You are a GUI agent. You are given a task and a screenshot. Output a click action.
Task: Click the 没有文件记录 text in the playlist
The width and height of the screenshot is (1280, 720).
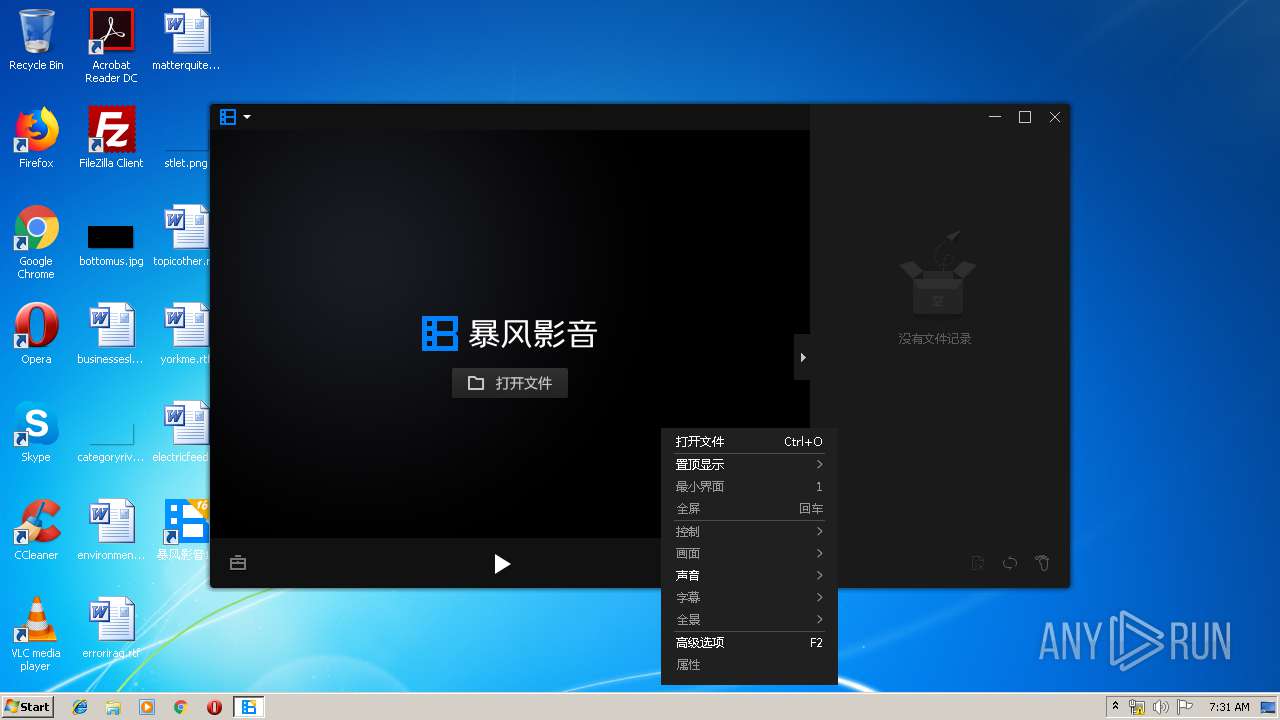(x=935, y=339)
